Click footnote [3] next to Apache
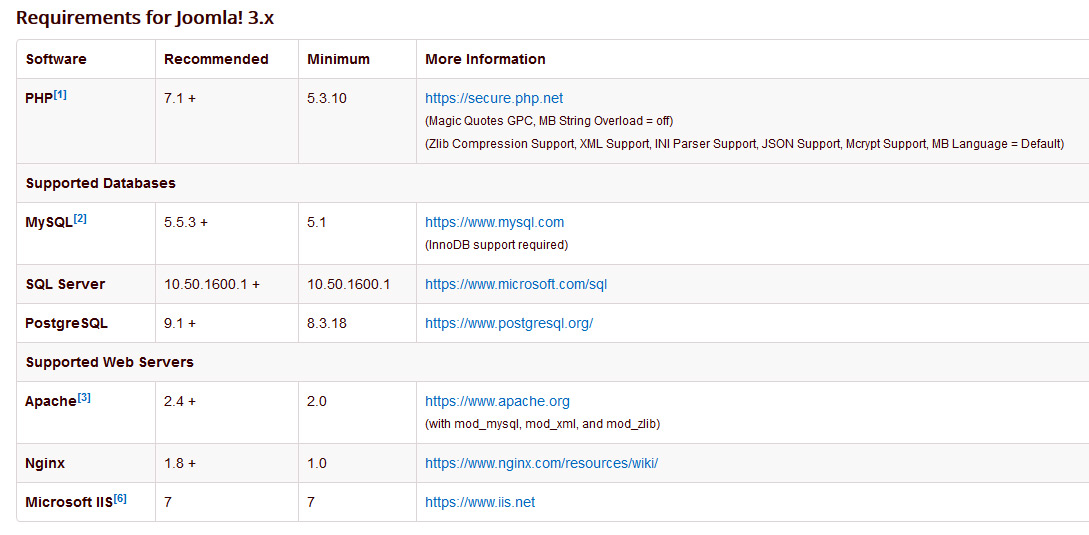 click(x=84, y=397)
